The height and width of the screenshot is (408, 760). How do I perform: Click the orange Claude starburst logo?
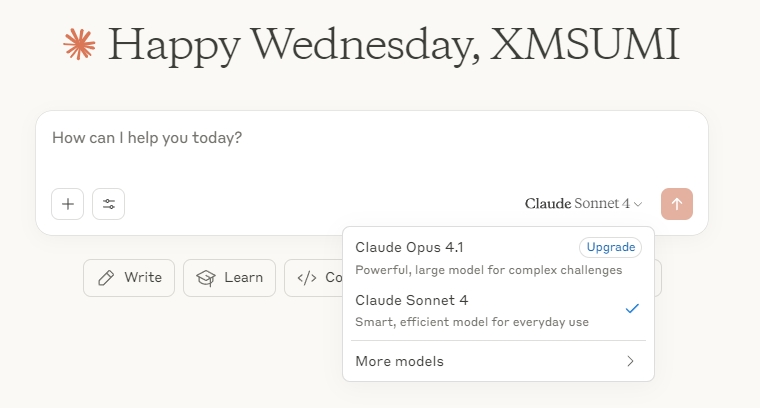(79, 45)
